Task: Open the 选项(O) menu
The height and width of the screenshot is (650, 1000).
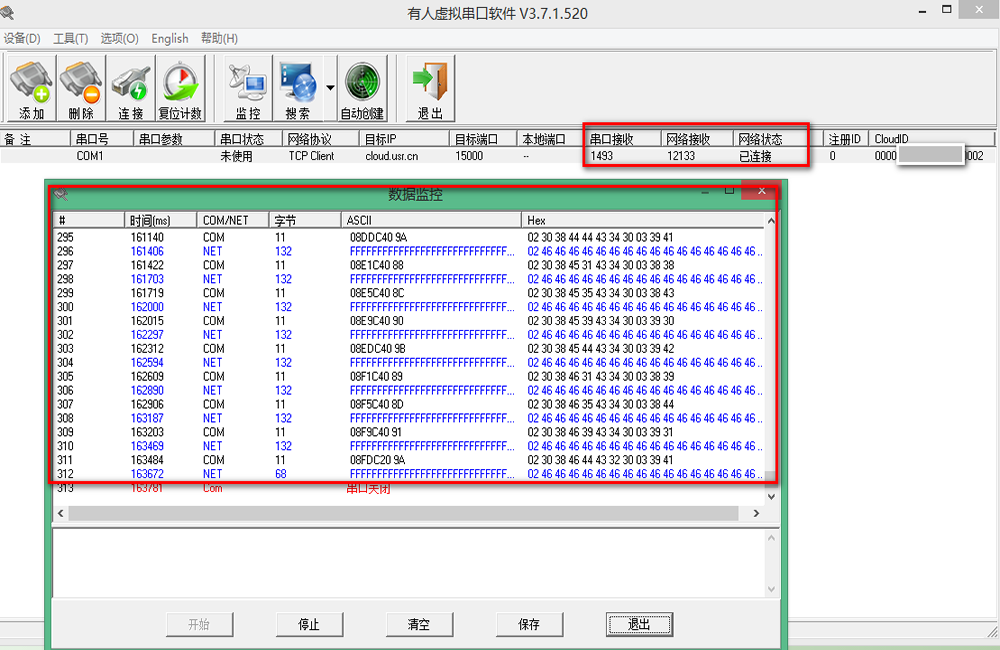Action: (119, 39)
